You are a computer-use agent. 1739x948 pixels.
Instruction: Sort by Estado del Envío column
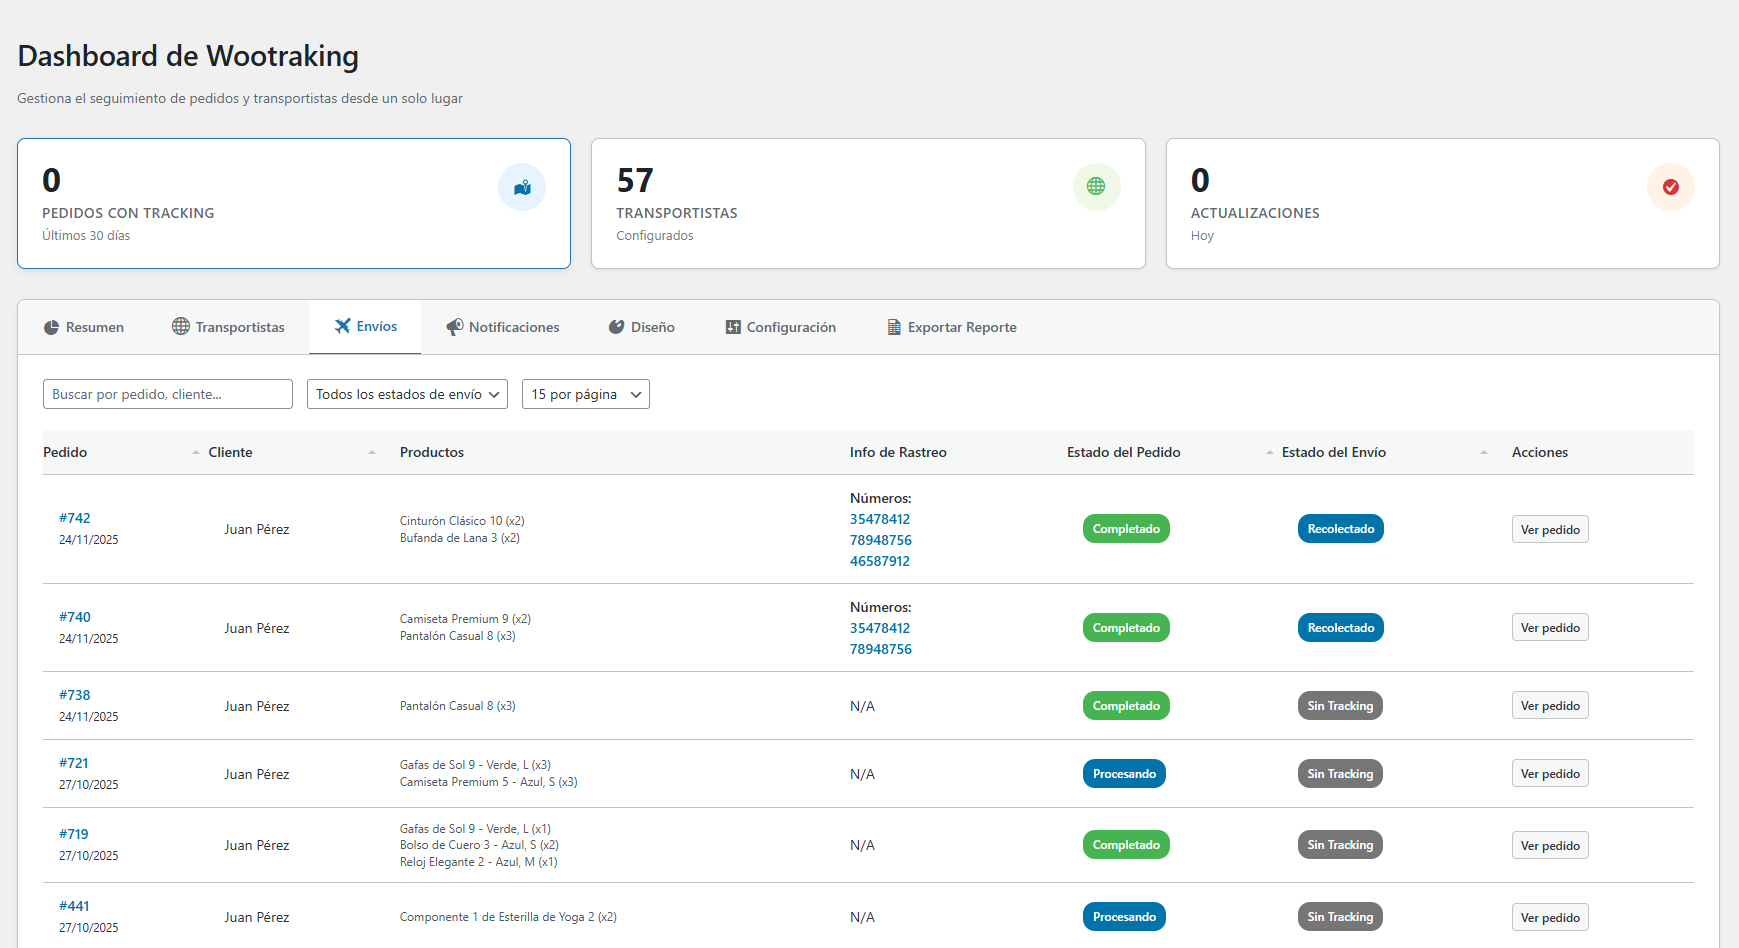pos(1333,452)
